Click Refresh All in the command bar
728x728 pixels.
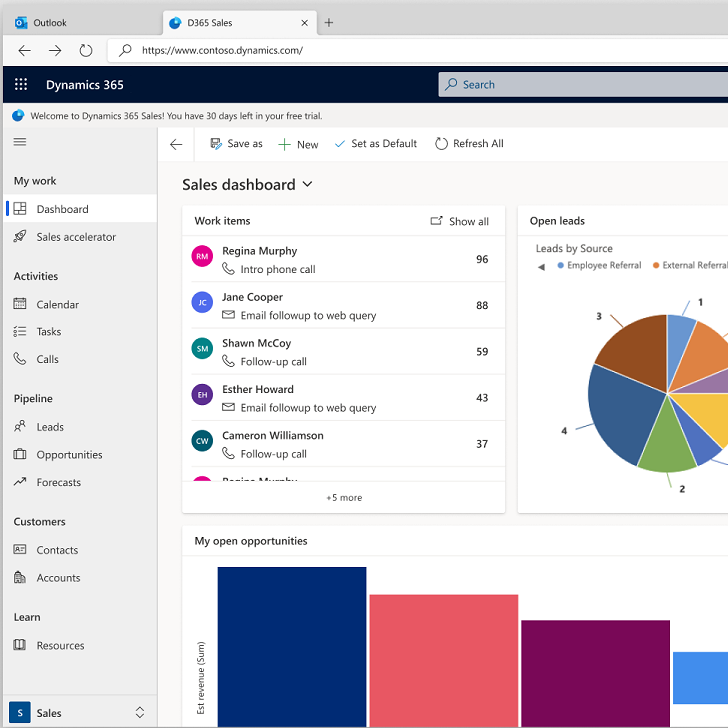tap(469, 144)
